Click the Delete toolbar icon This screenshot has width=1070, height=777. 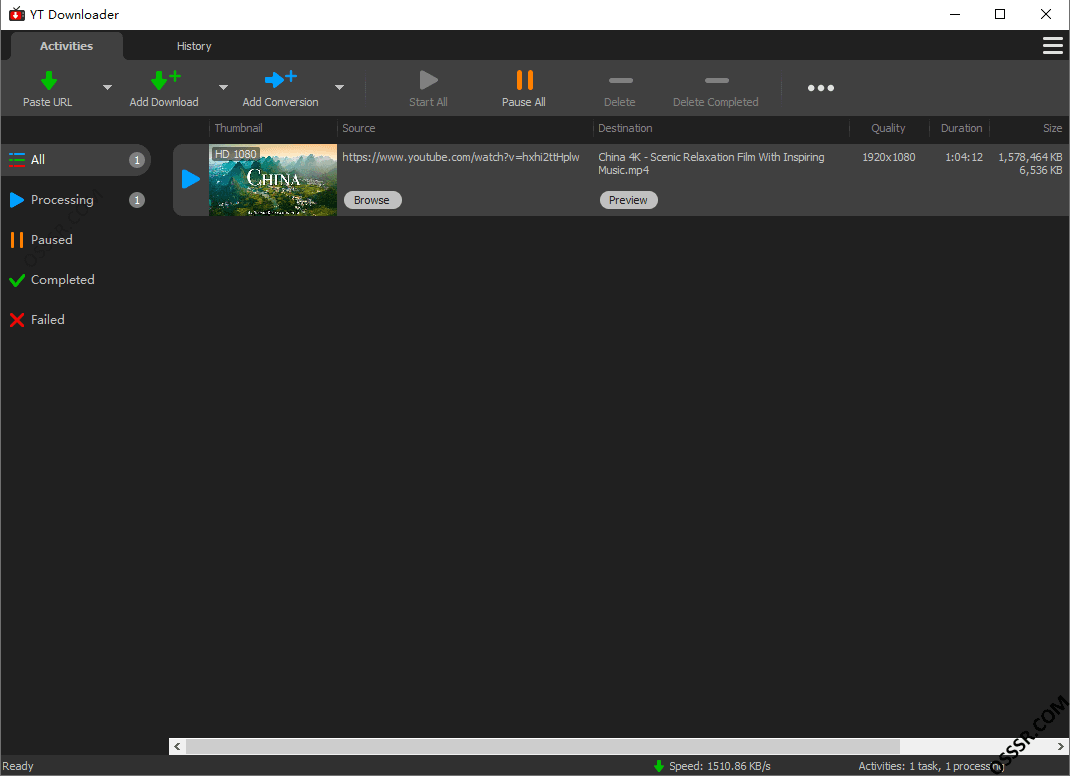620,80
